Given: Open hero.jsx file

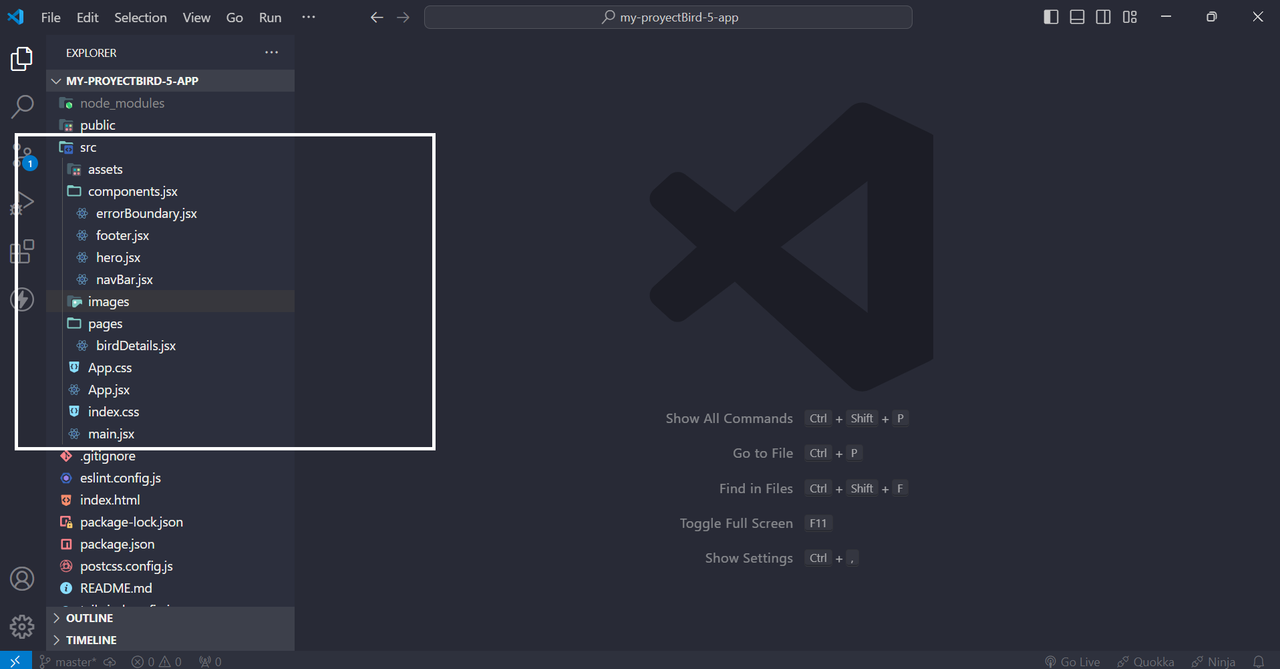Looking at the screenshot, I should tap(170, 257).
